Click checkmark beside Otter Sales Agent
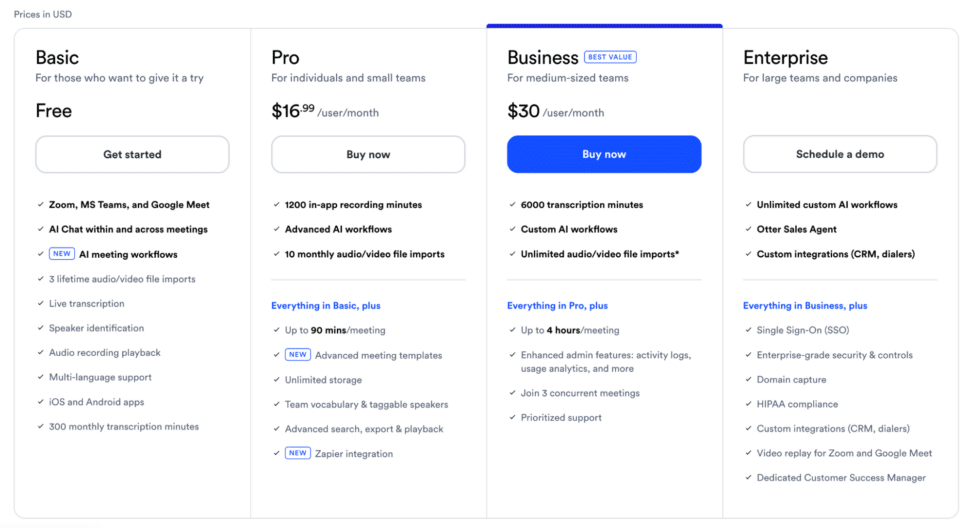Screen dimensions: 970x528 [x=747, y=230]
